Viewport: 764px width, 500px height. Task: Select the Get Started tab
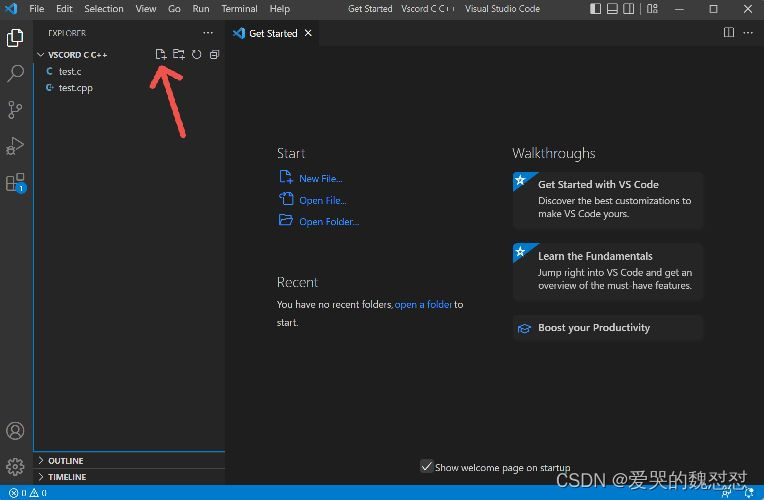coord(273,33)
